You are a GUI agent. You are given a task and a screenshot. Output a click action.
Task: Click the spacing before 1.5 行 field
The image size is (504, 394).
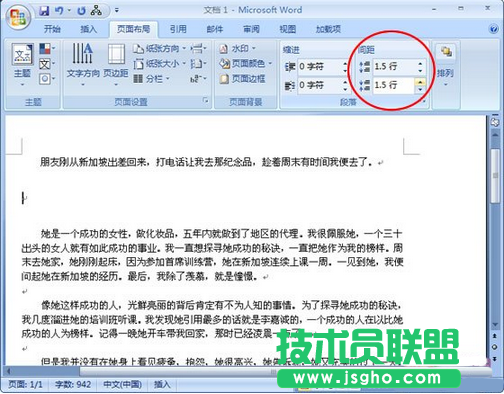pos(394,67)
